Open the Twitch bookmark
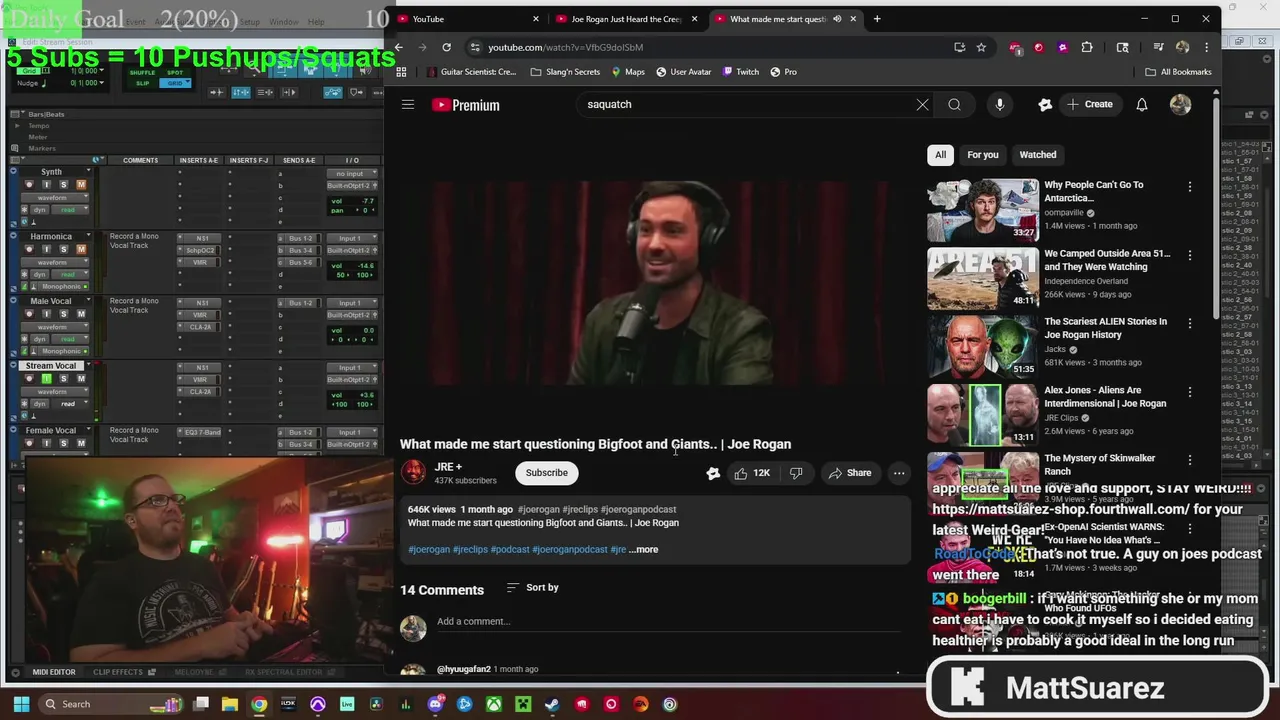The height and width of the screenshot is (720, 1280). [x=740, y=72]
